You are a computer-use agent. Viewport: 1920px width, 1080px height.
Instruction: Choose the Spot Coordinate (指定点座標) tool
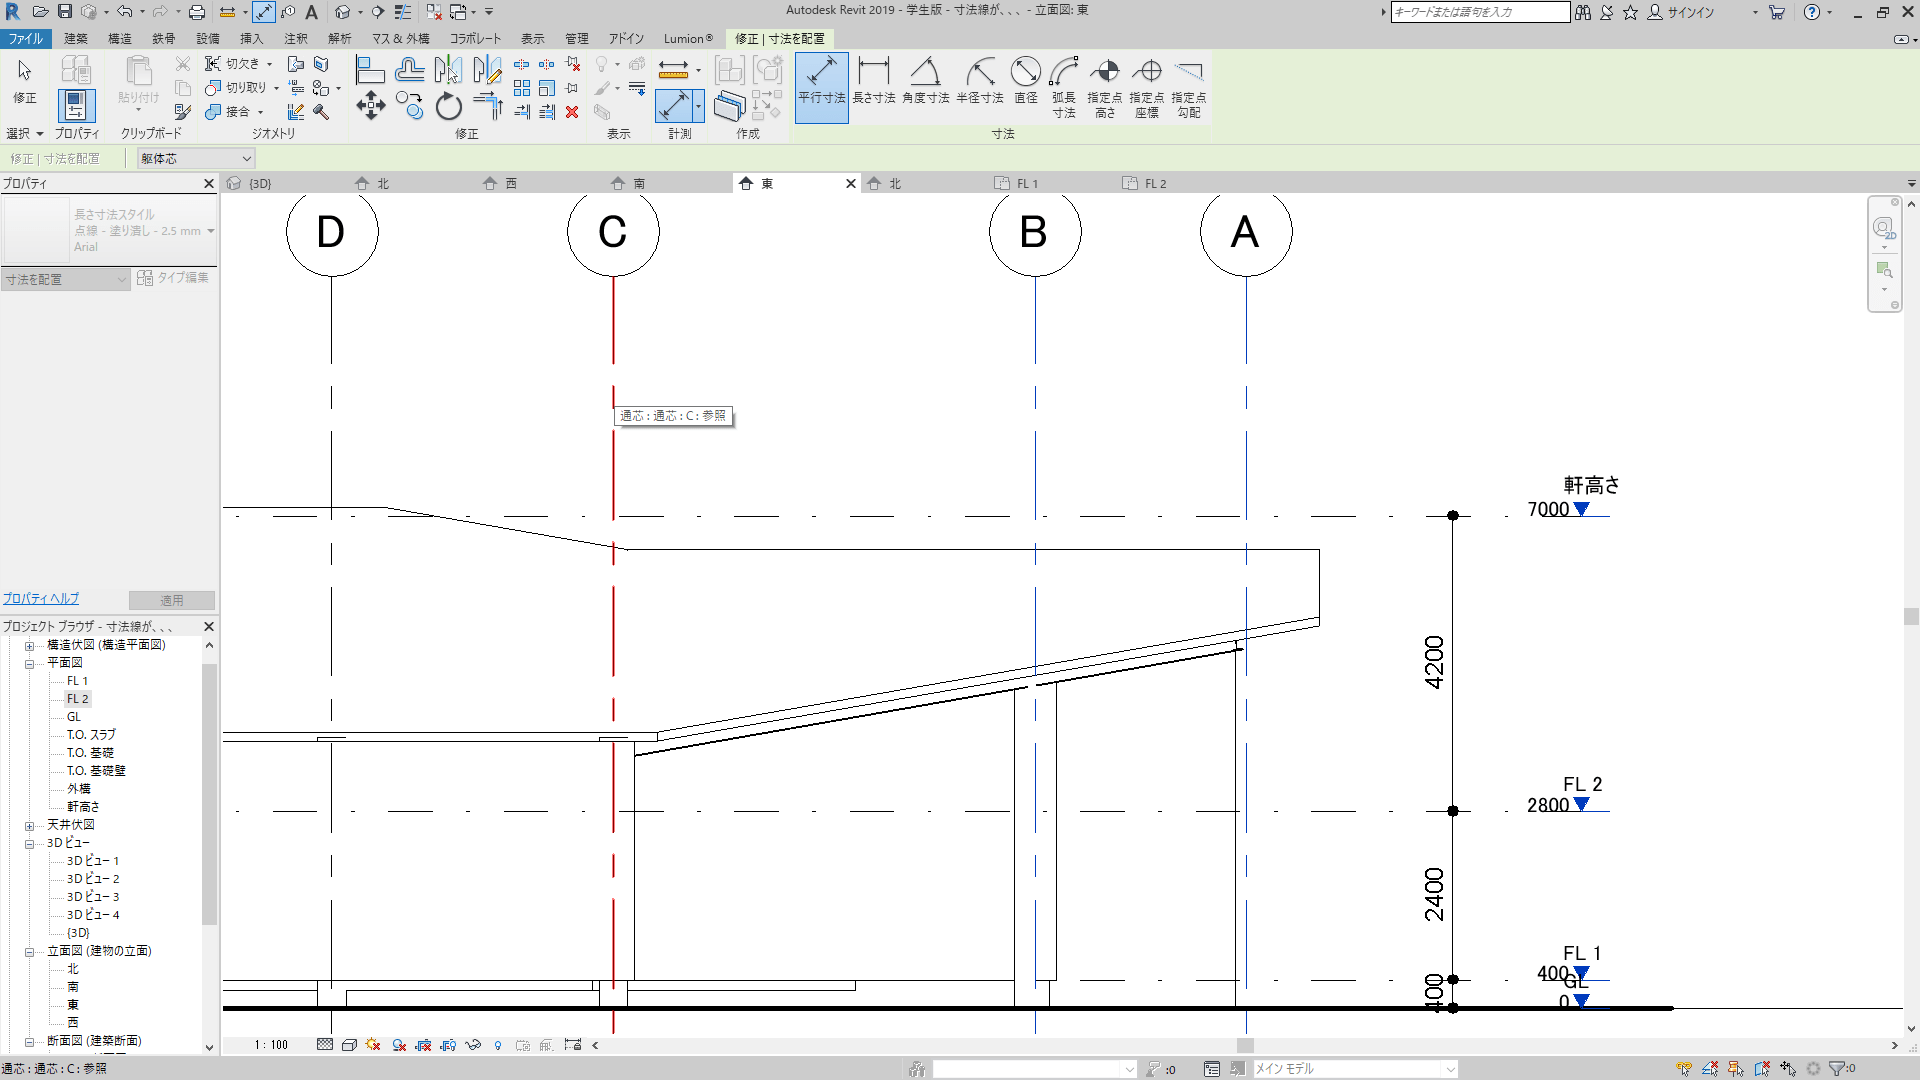[1147, 87]
